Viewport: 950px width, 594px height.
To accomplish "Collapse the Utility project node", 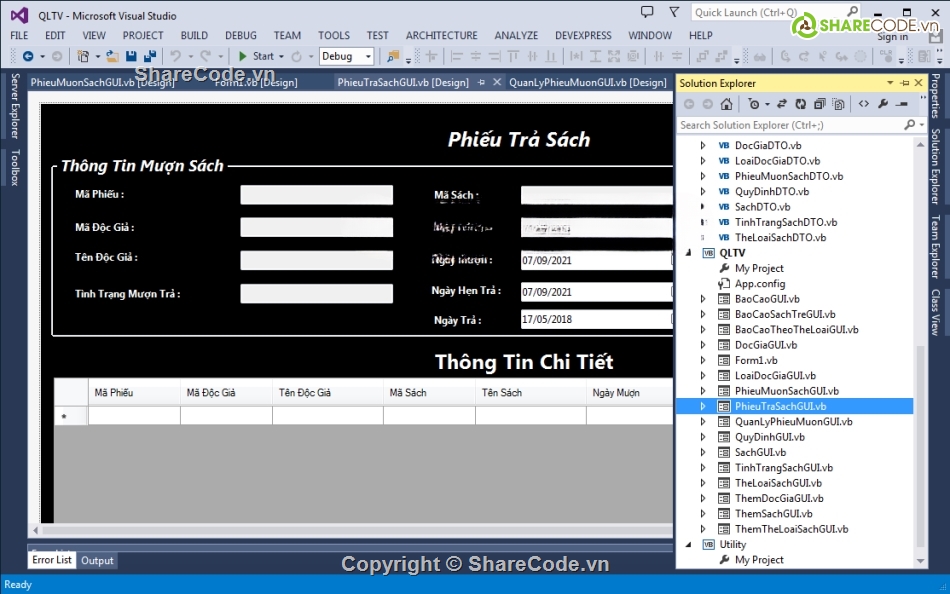I will (x=689, y=545).
